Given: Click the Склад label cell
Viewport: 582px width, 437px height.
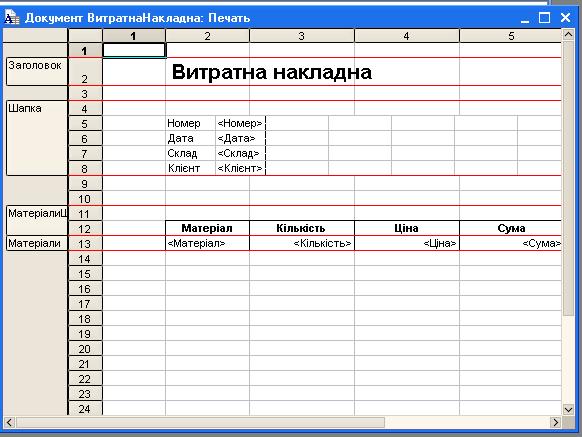Looking at the screenshot, I should click(x=190, y=153).
